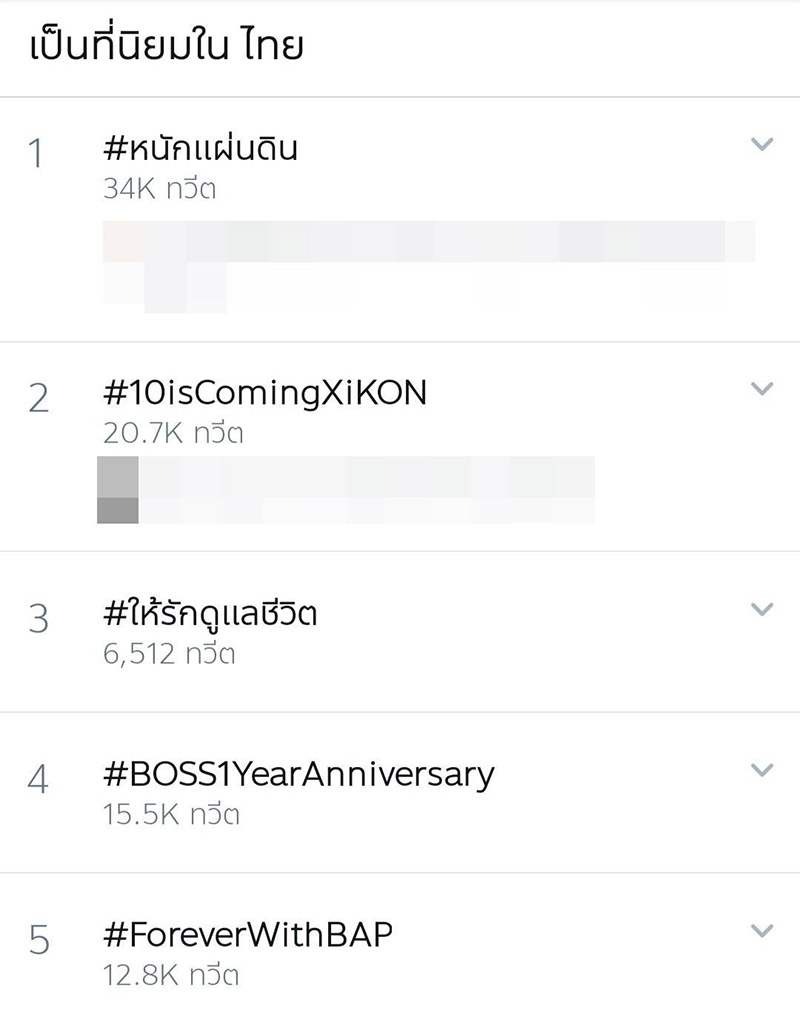Open options chevron for #10isComingXiKON
This screenshot has width=800, height=1031.
point(762,388)
